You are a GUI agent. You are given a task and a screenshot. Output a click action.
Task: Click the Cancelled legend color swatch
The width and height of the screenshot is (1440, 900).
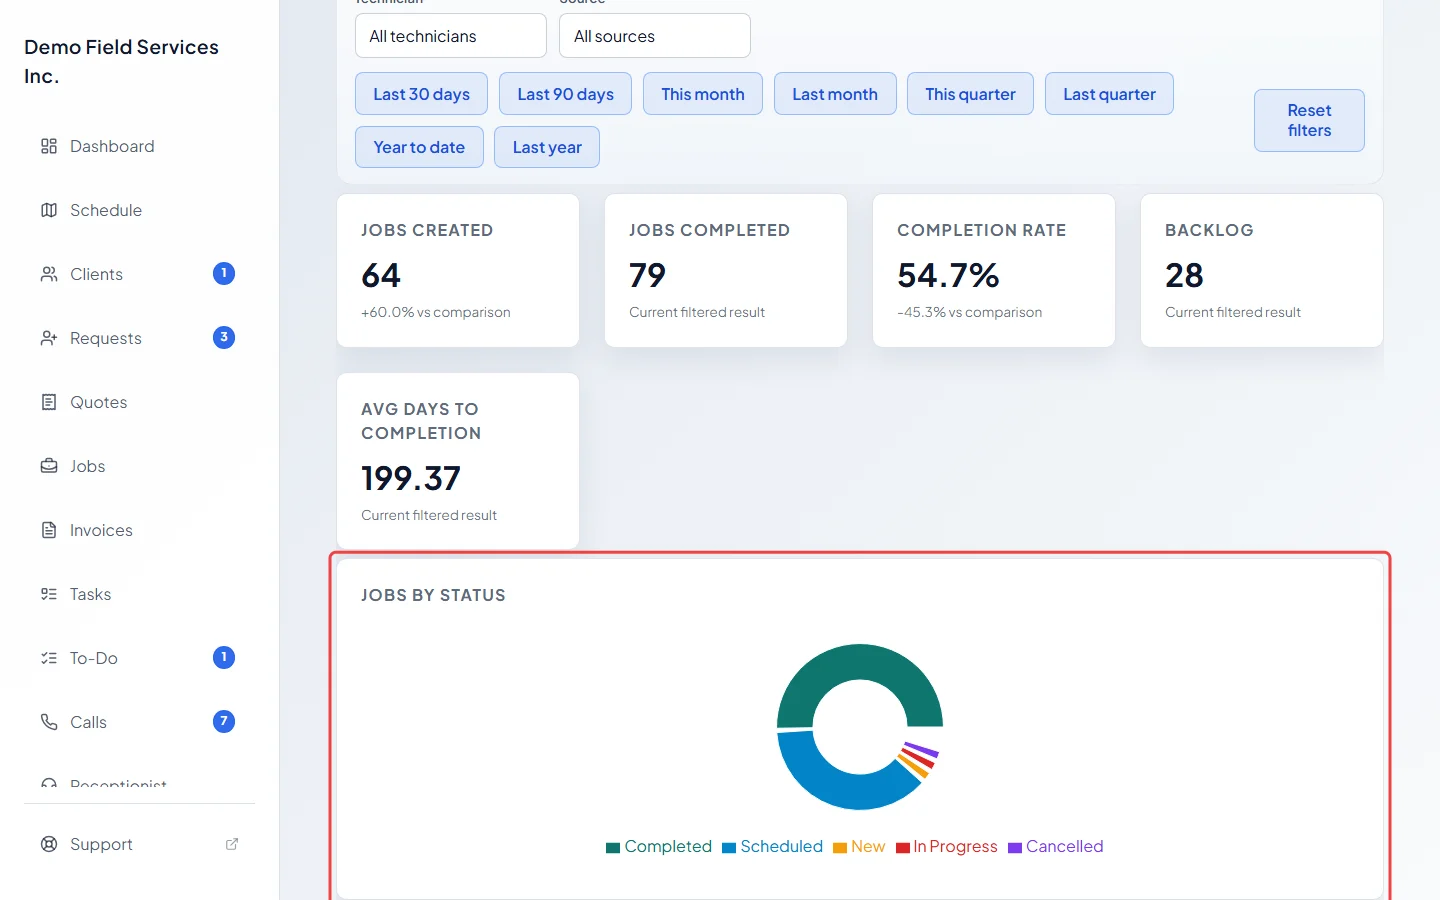(1015, 848)
